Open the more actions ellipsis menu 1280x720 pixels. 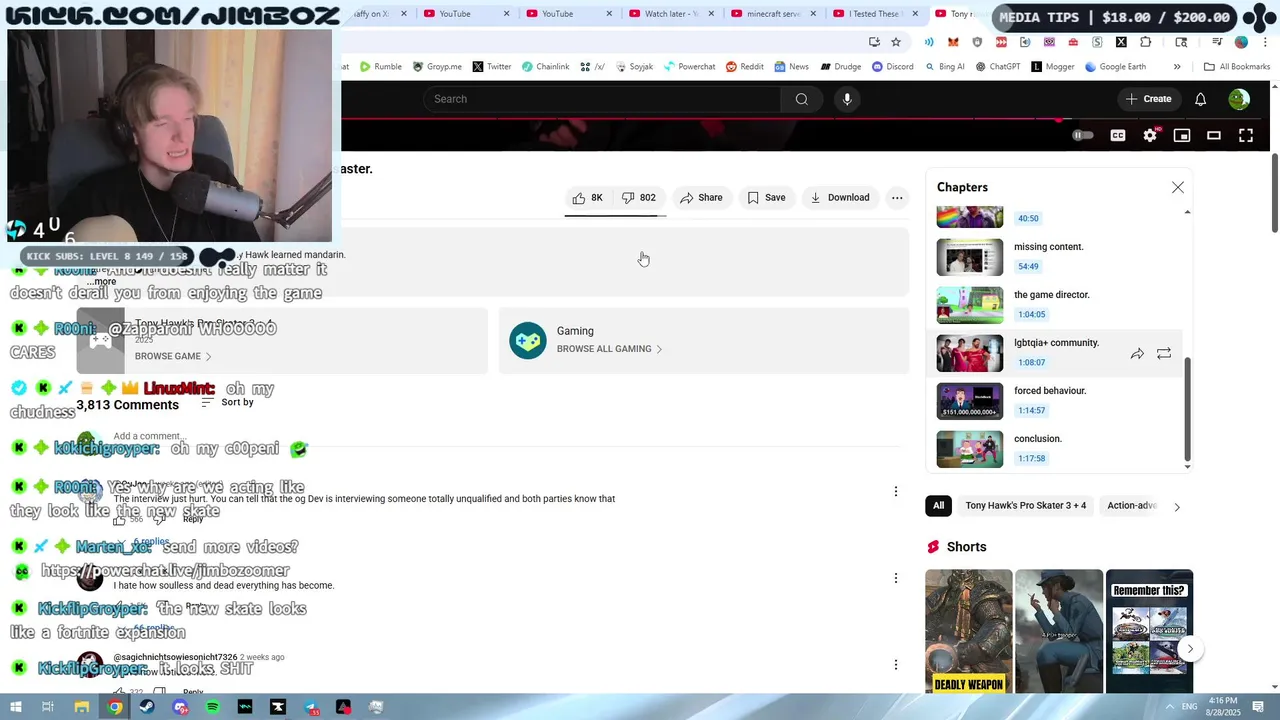click(x=897, y=198)
